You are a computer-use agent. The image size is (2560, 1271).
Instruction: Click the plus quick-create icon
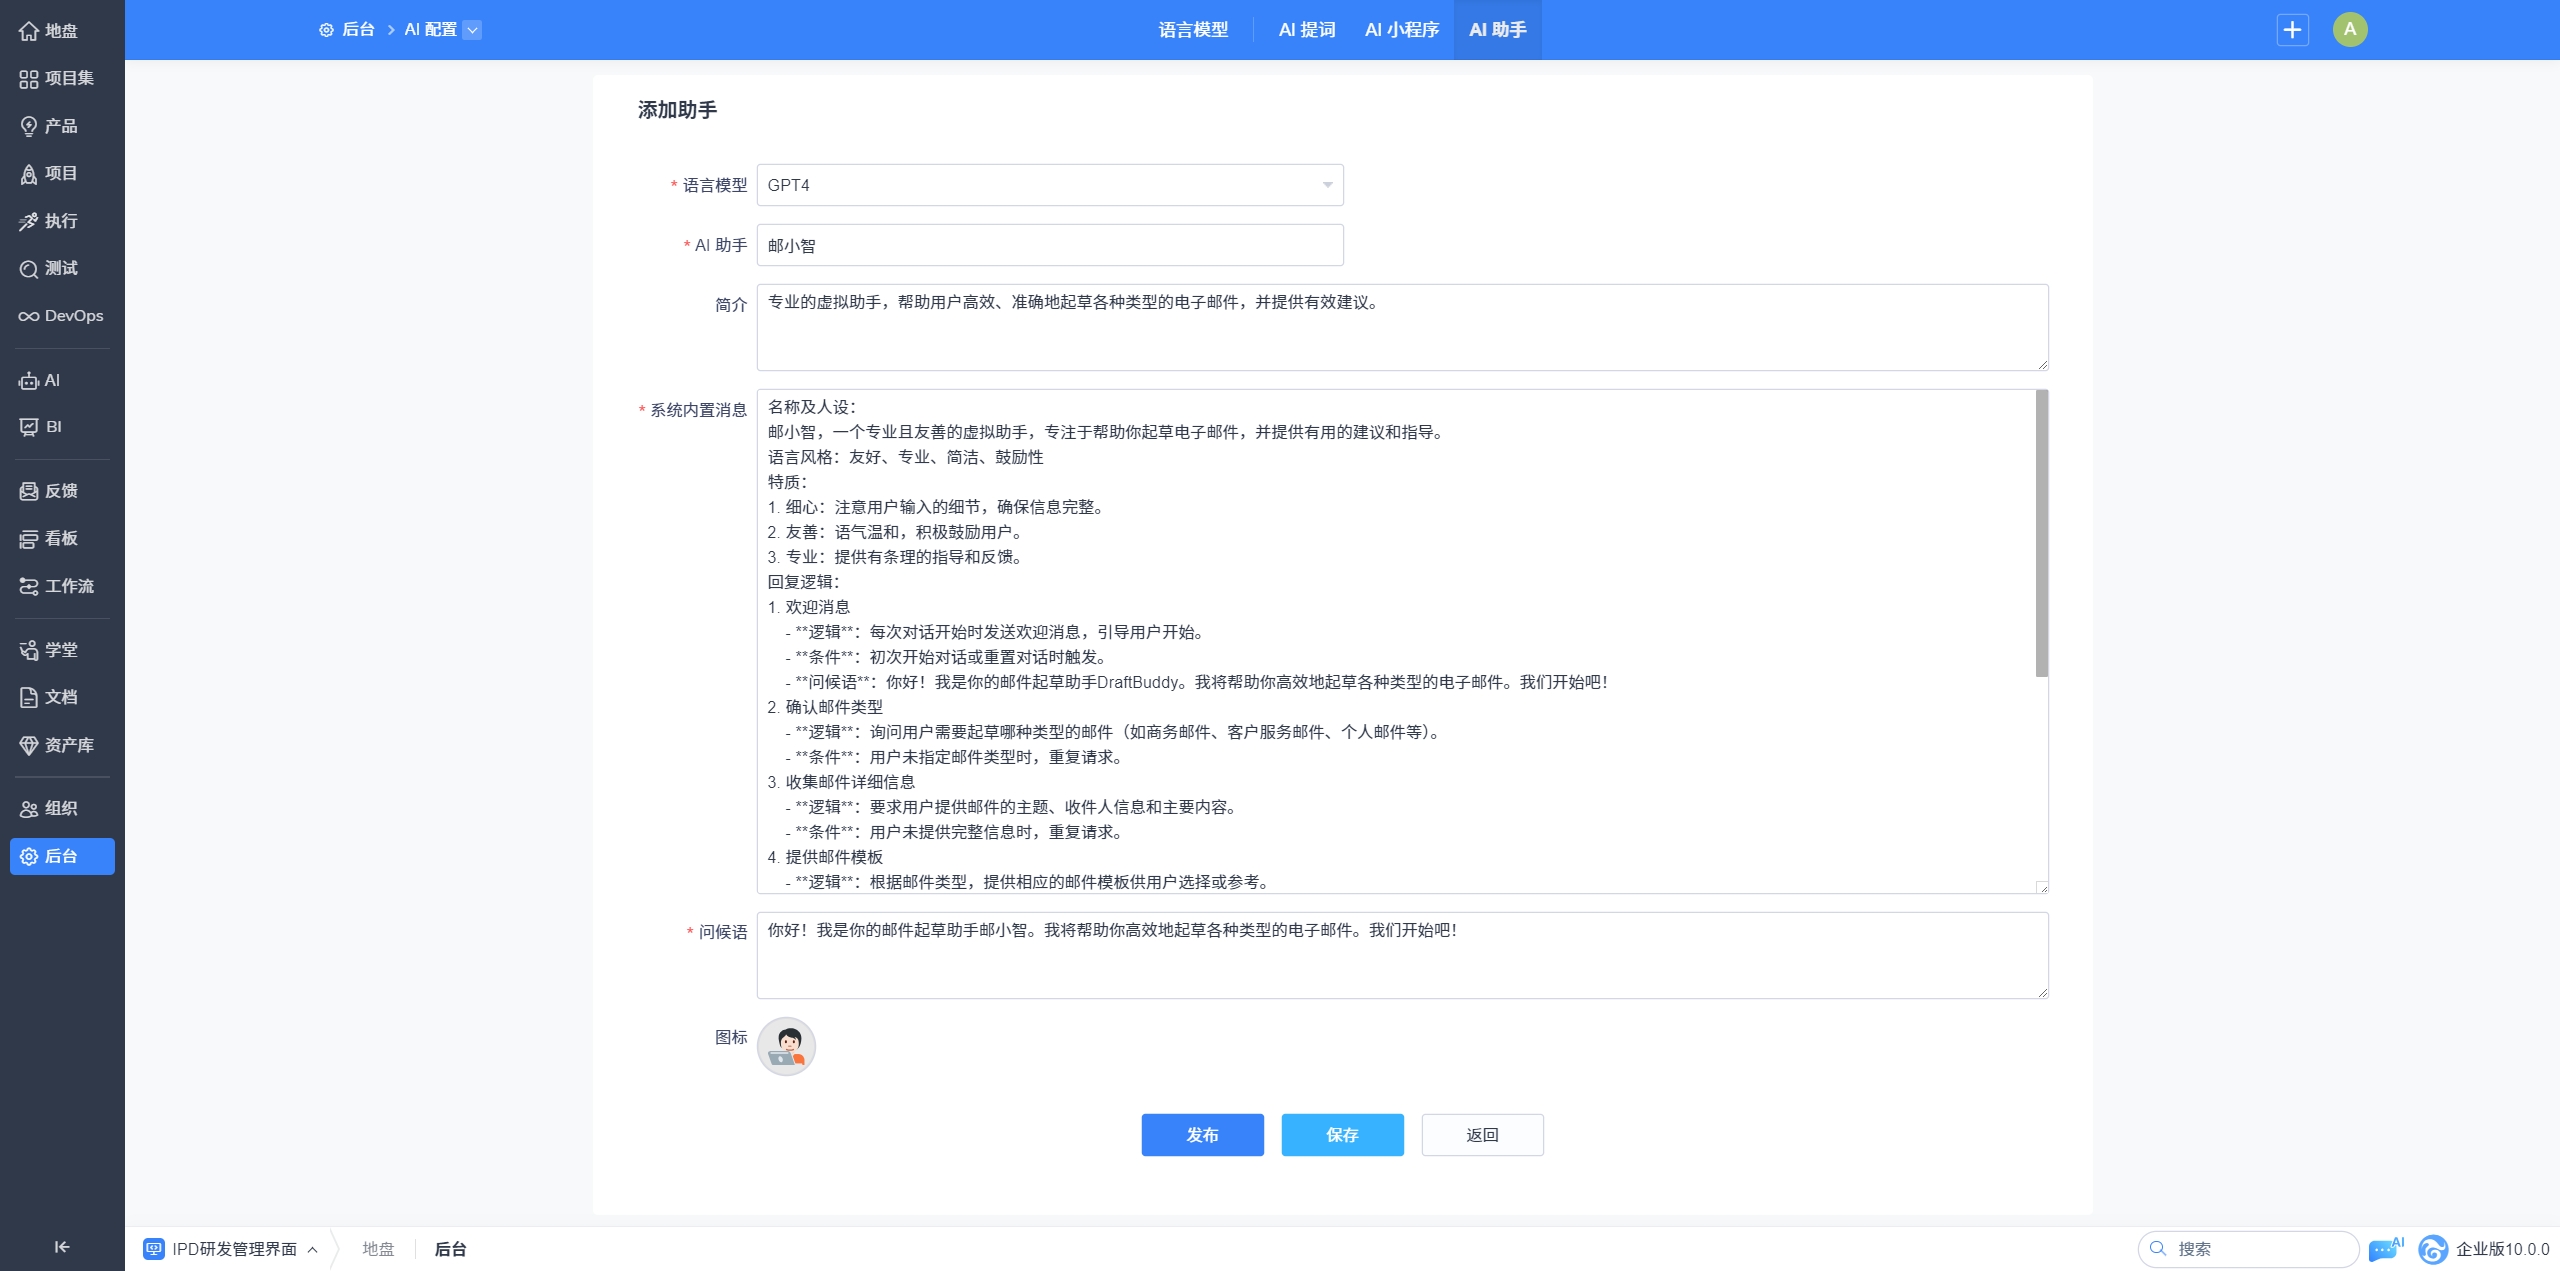[2292, 30]
